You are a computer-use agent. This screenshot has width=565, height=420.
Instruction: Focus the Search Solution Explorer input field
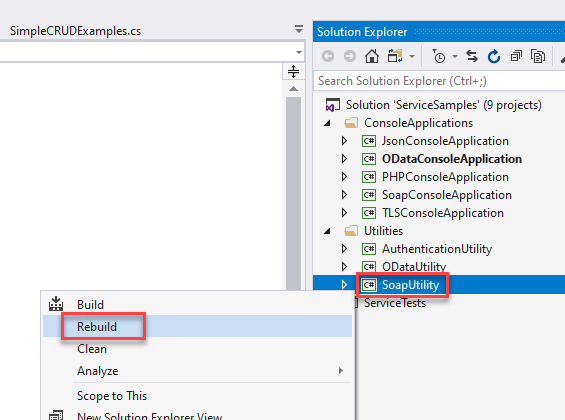(440, 81)
